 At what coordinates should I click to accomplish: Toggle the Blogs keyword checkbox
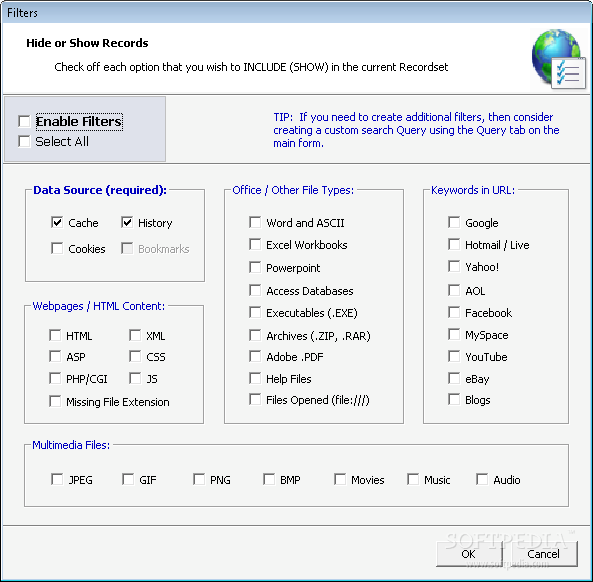(x=454, y=399)
